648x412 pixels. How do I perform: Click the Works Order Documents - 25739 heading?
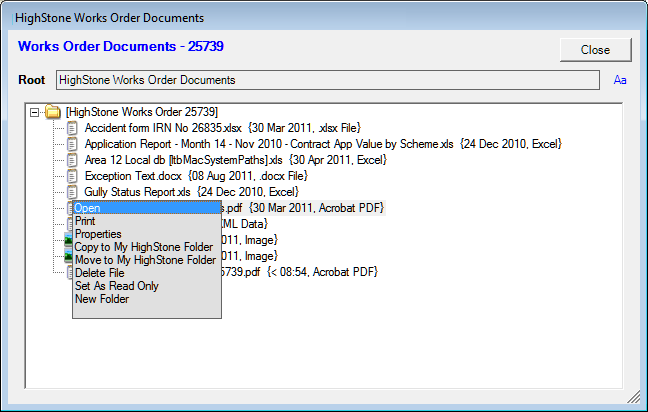pyautogui.click(x=121, y=46)
